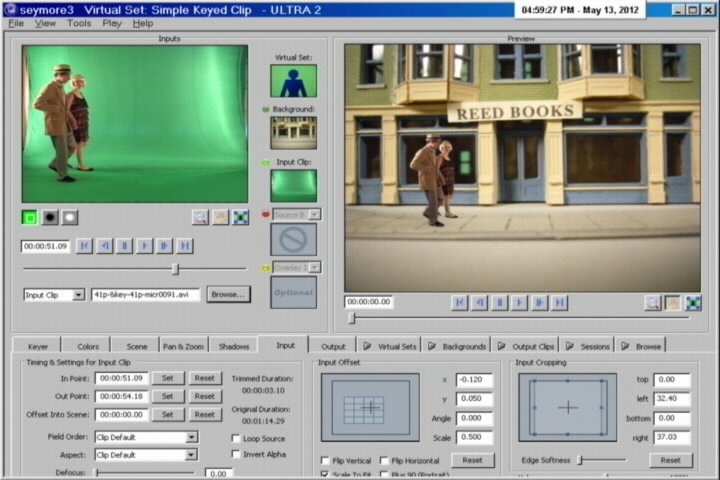
Task: Click the Preview timeline slider handle
Action: tap(352, 317)
